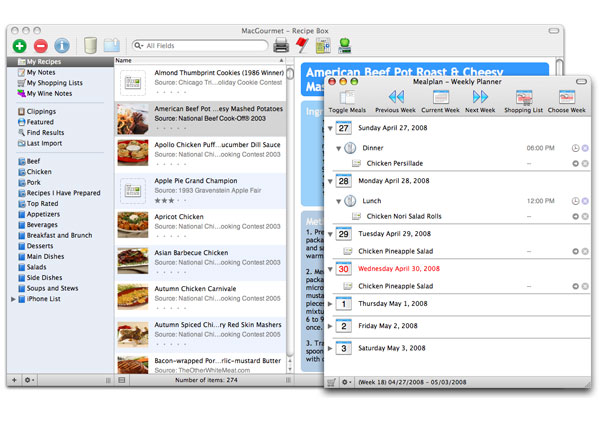The height and width of the screenshot is (442, 600).
Task: Click the clock icon on Lunch row
Action: (x=575, y=201)
